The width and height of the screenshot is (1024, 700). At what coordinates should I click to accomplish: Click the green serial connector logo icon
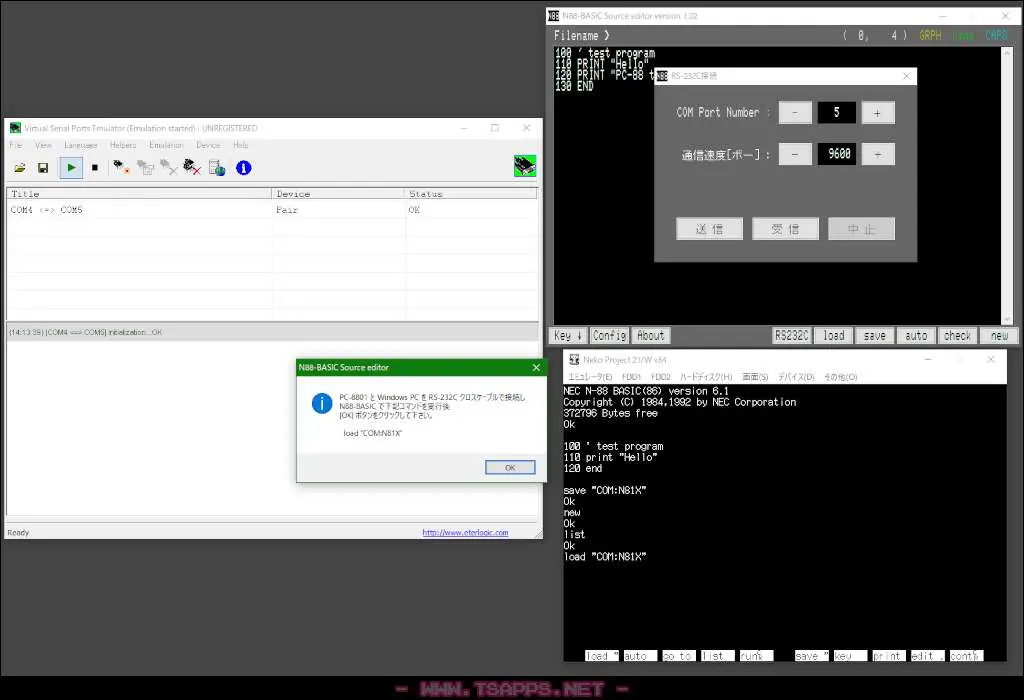click(x=525, y=166)
